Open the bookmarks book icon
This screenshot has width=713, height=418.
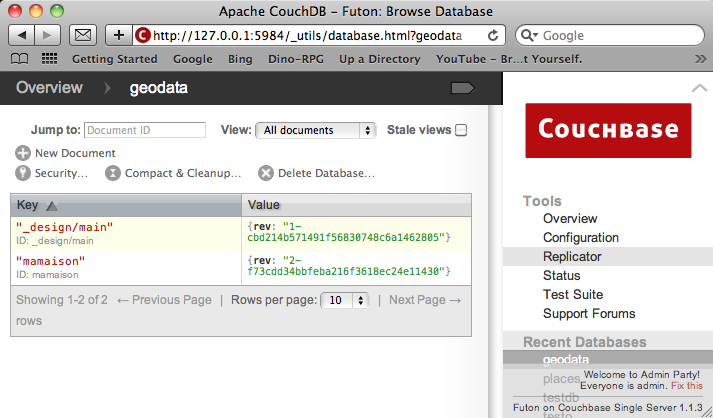tap(20, 59)
